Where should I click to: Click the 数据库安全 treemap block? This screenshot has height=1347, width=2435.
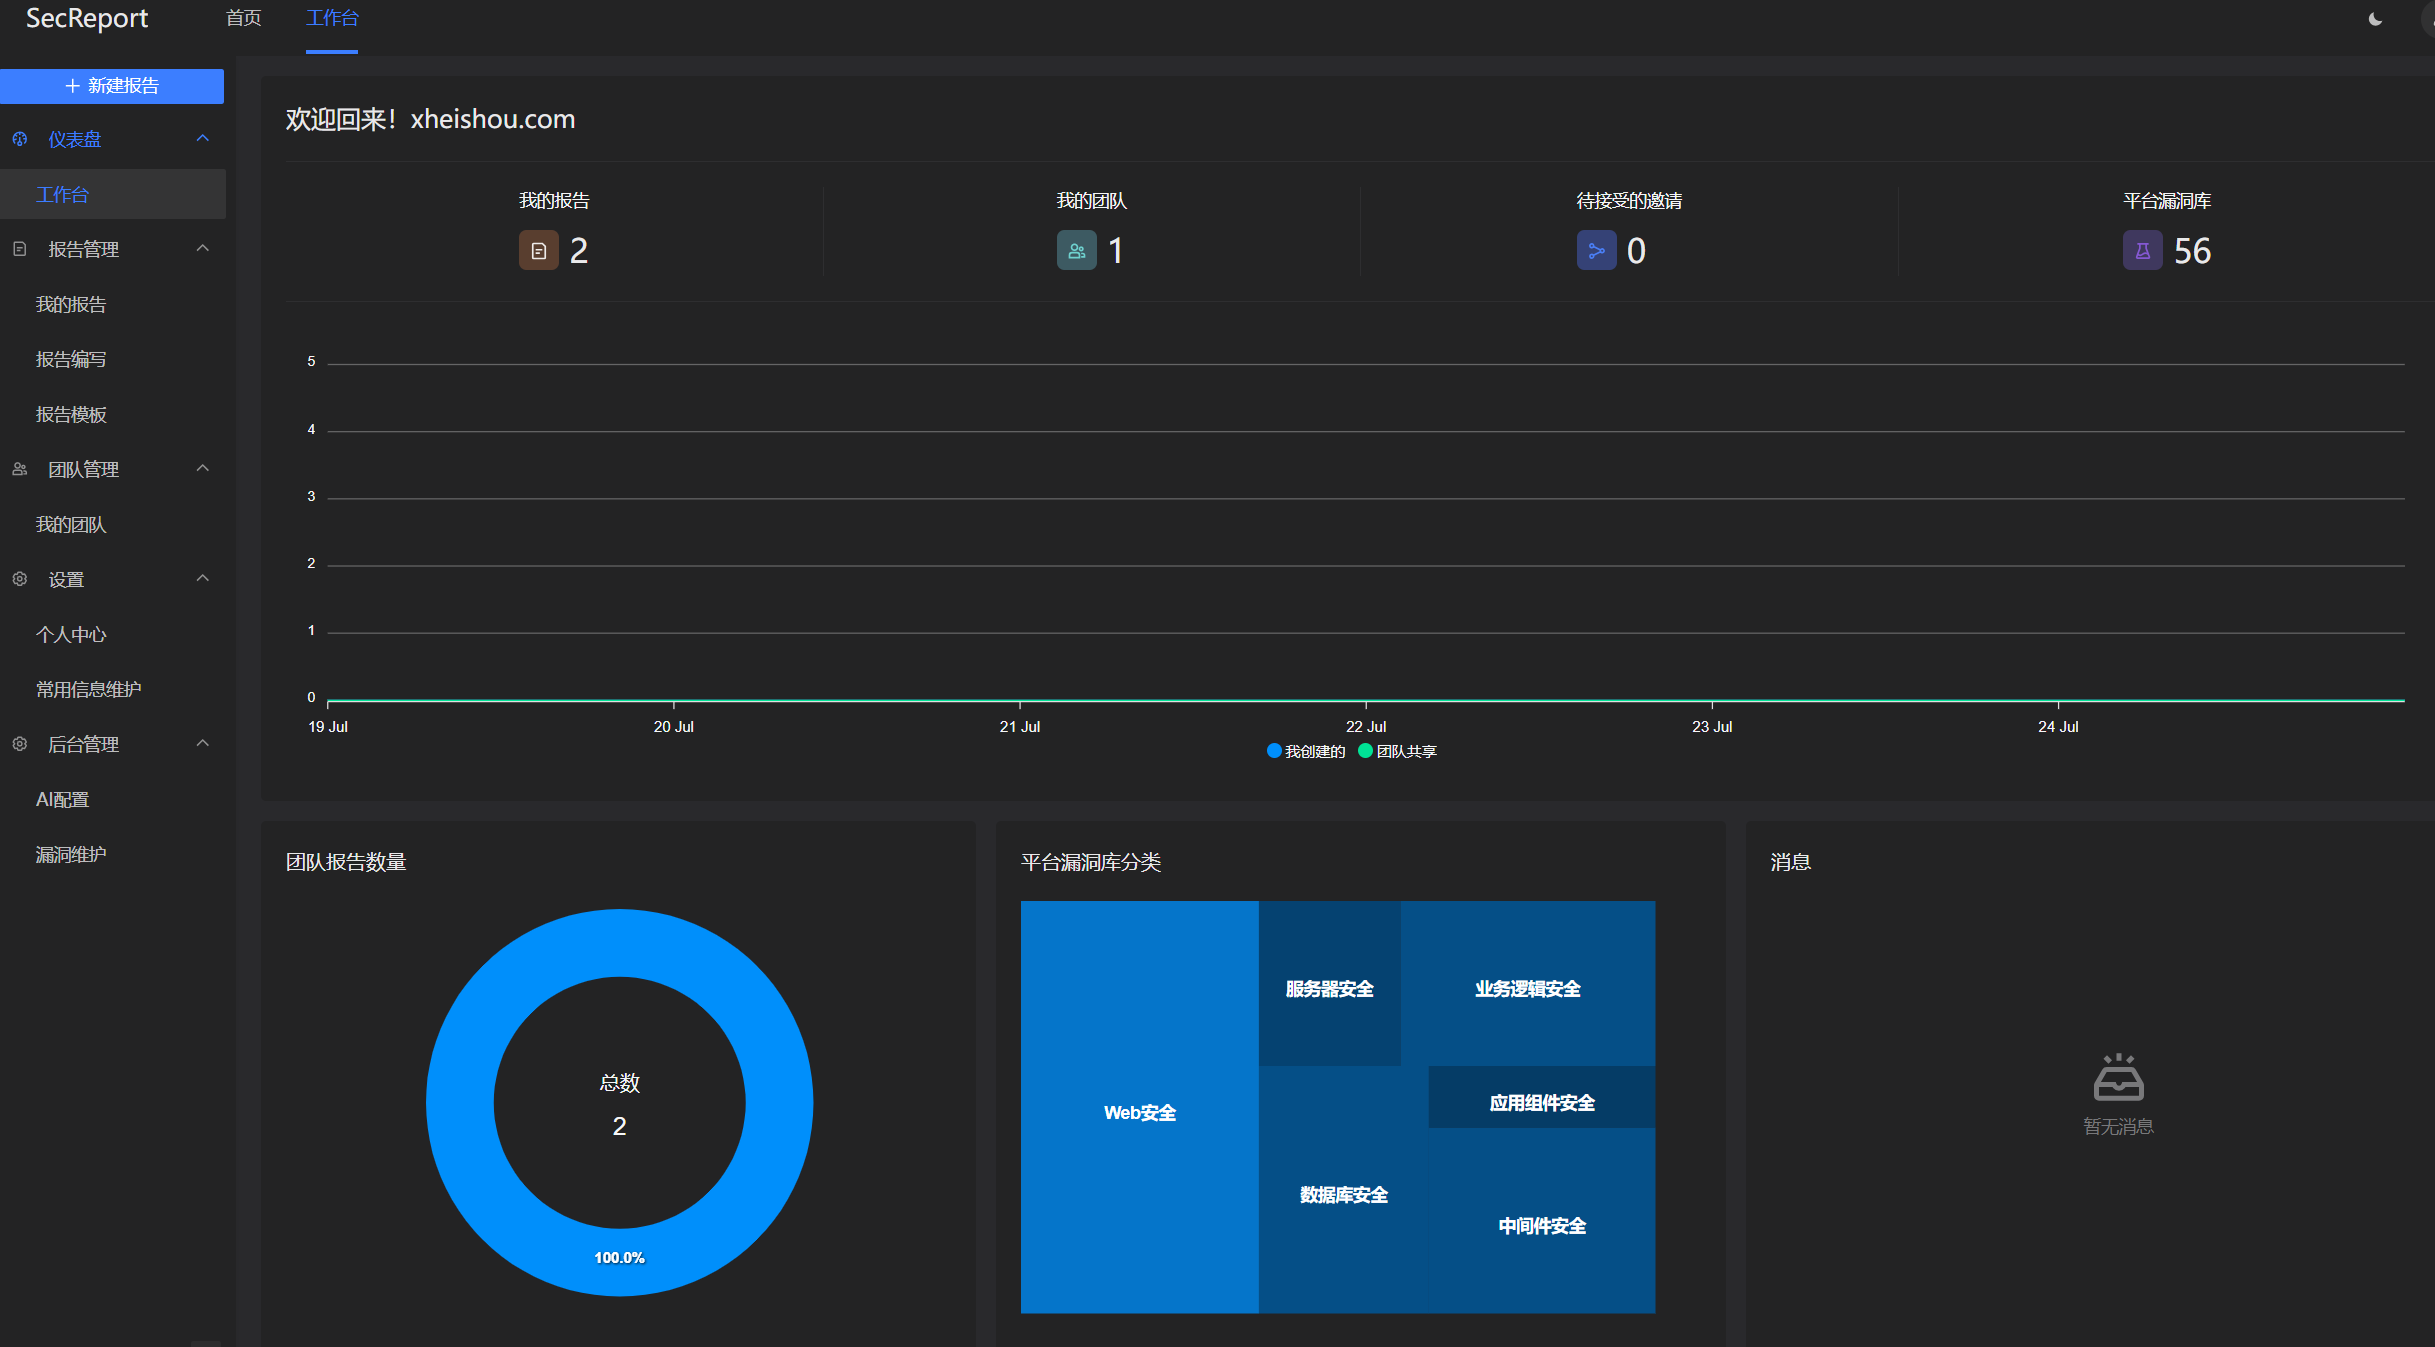click(x=1344, y=1190)
